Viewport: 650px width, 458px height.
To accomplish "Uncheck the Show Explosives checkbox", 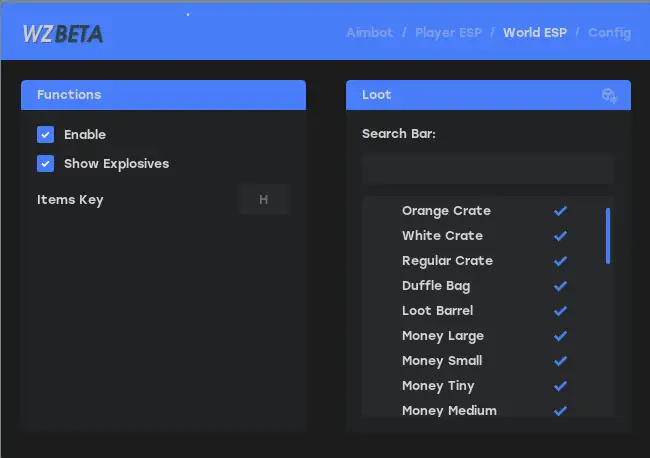I will click(46, 164).
